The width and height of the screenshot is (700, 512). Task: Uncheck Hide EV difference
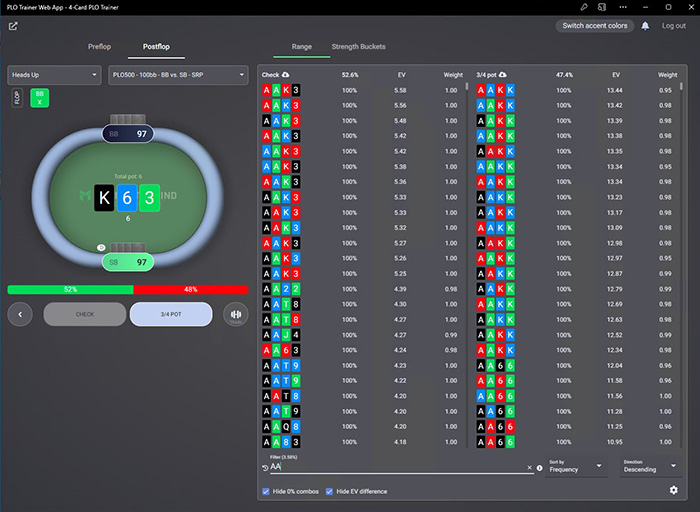pyautogui.click(x=330, y=491)
